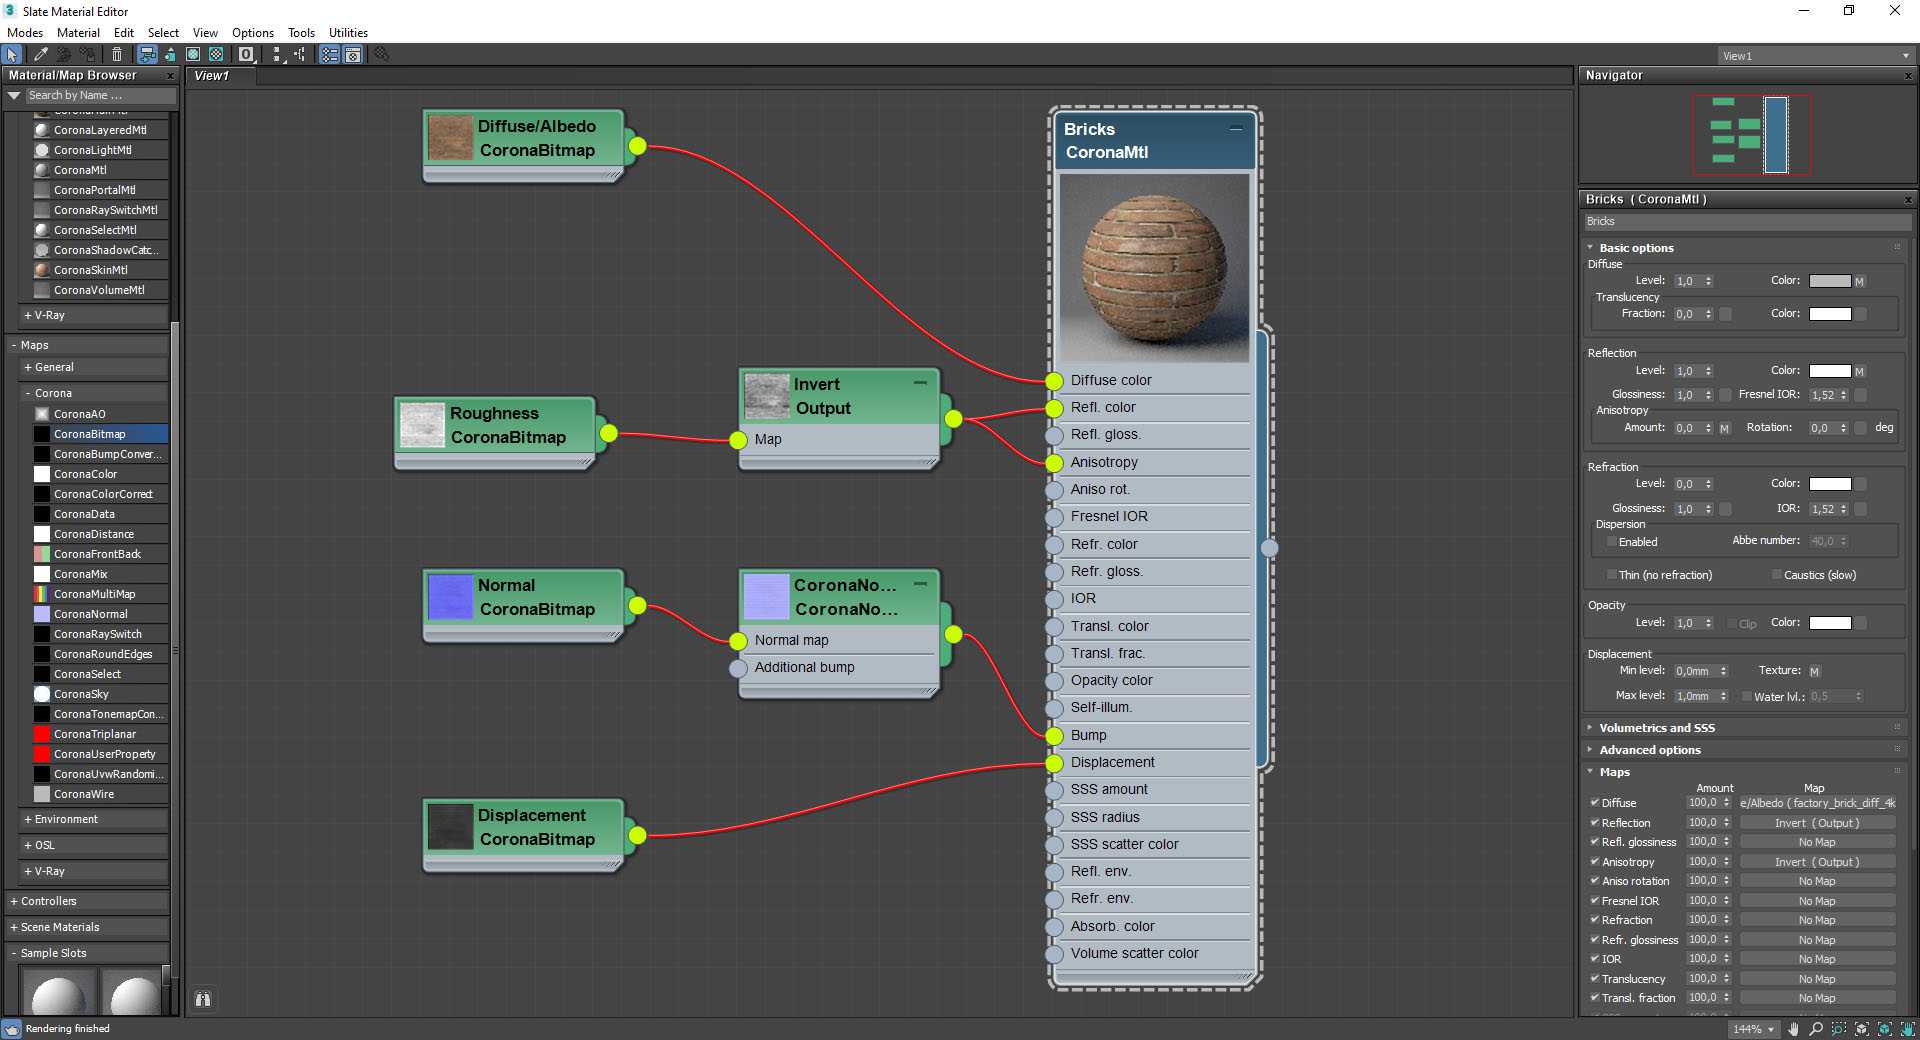Select CoronaNormal in the map browser
This screenshot has width=1920, height=1040.
(x=91, y=614)
